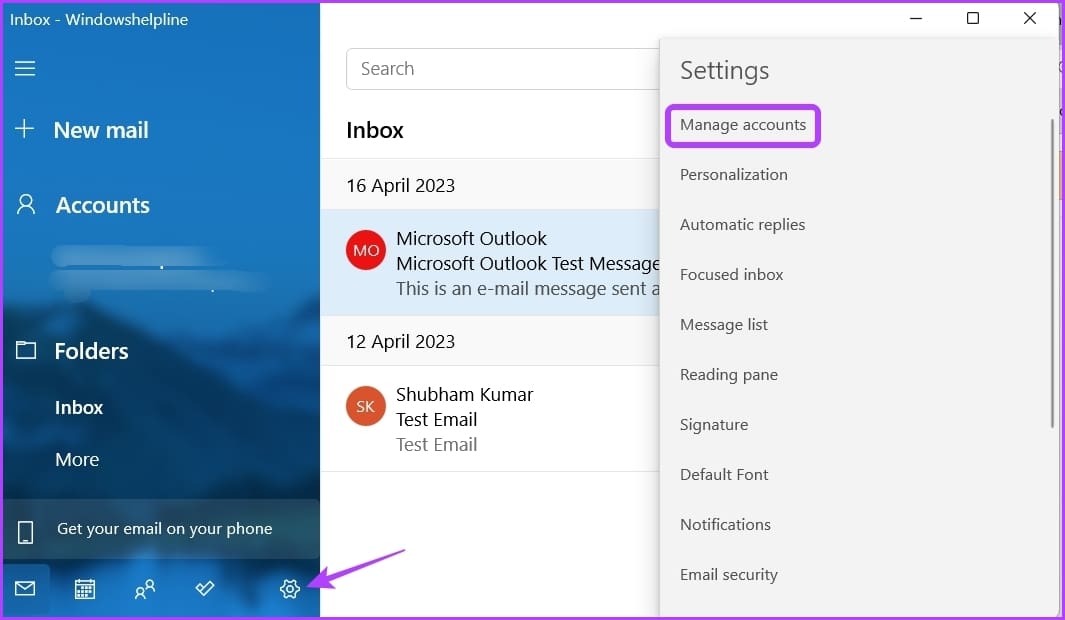Screen dimensions: 1065x620
Task: Click the Settings pane scrollbar
Action: 1052,273
